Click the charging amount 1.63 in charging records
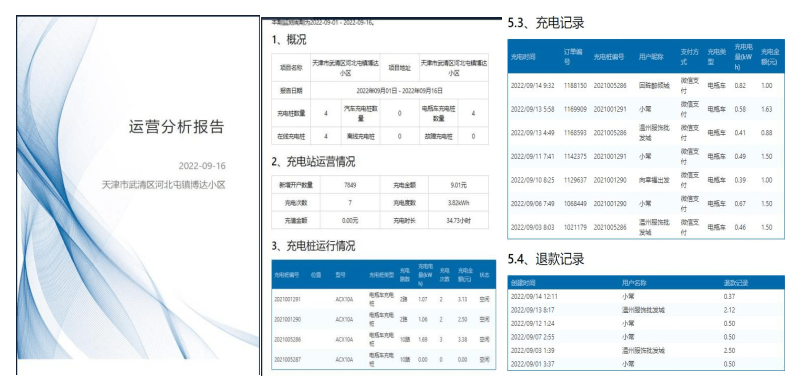This screenshot has width=807, height=386. pyautogui.click(x=766, y=109)
